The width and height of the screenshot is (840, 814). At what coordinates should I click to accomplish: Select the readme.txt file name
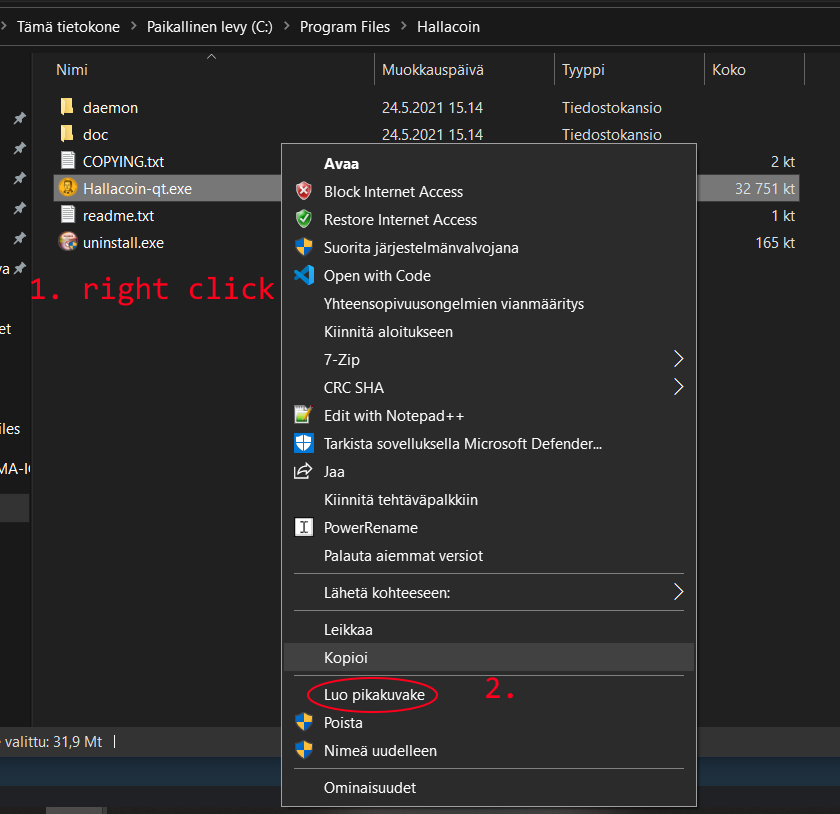pos(118,215)
